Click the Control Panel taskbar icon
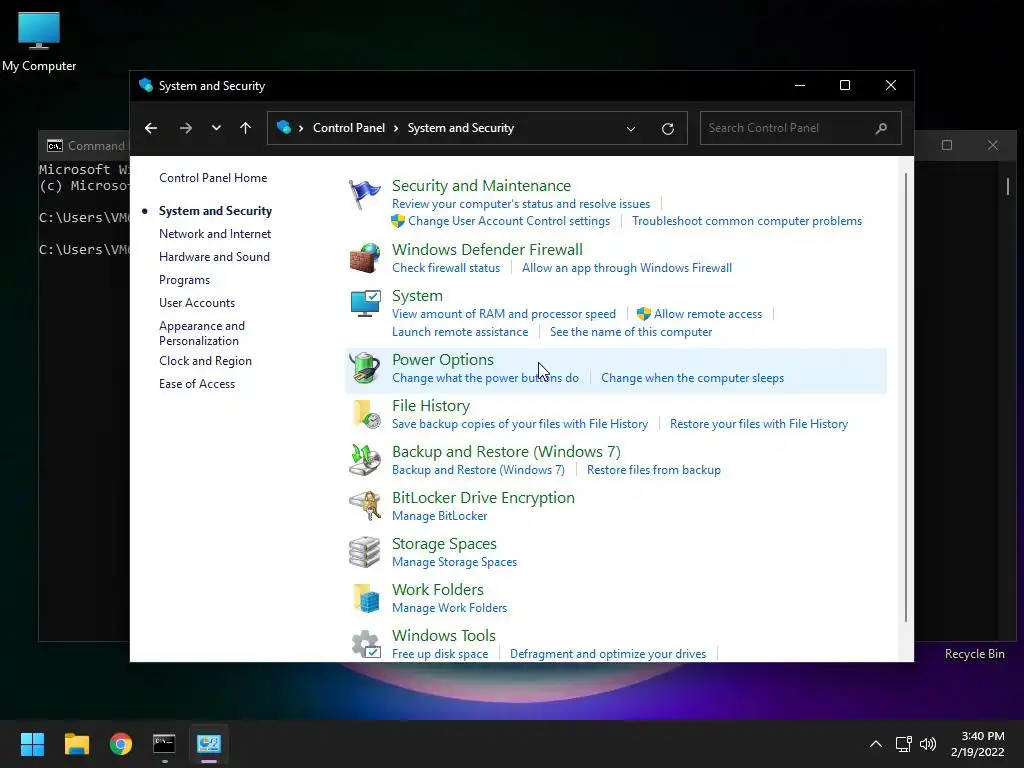 (x=209, y=744)
